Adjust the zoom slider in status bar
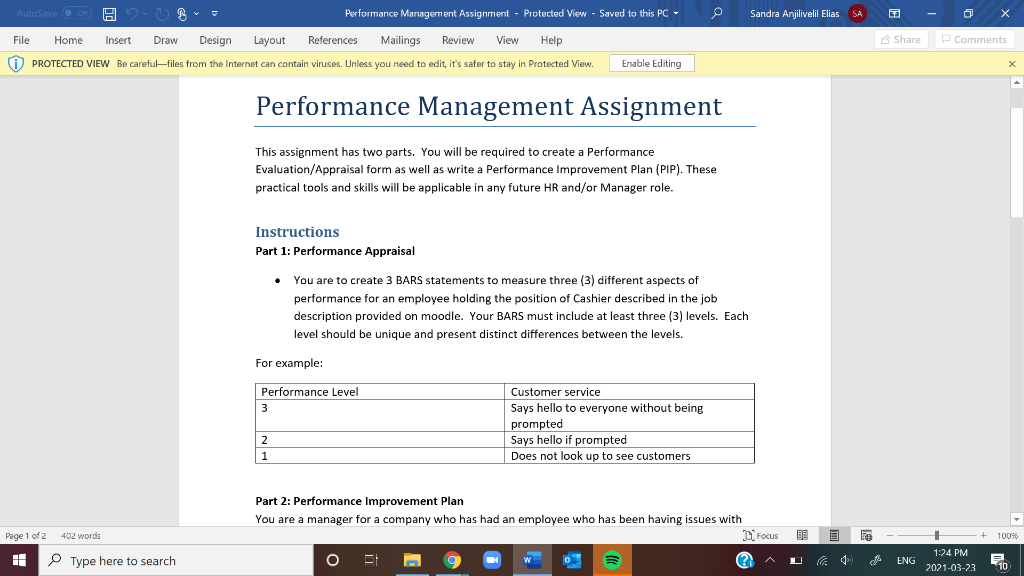Image resolution: width=1024 pixels, height=576 pixels. [937, 535]
